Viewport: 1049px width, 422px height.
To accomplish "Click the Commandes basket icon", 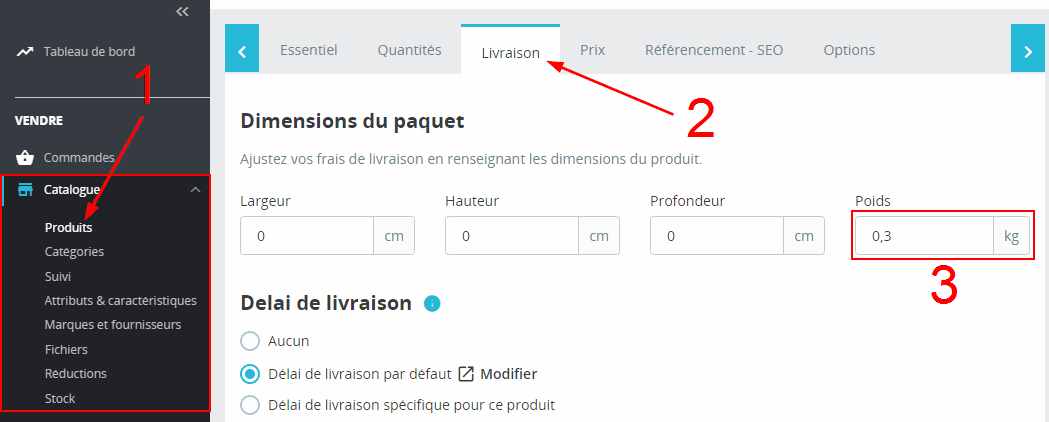I will (26, 158).
